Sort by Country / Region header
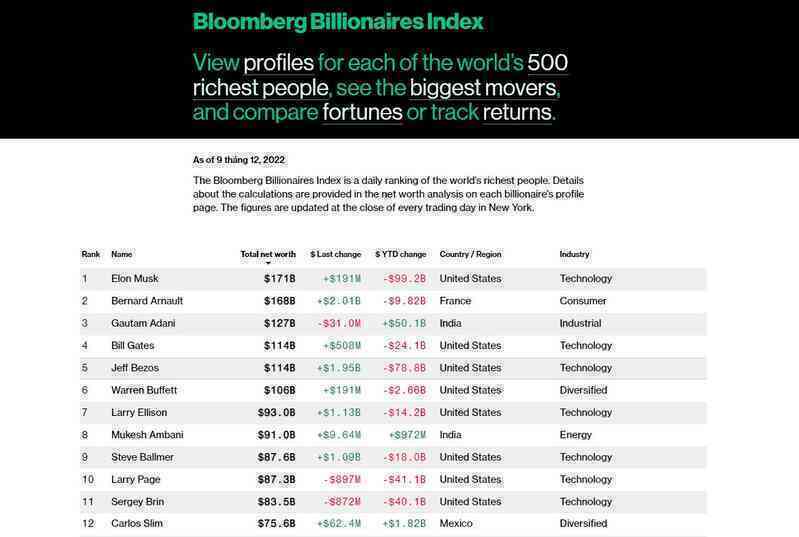Viewport: 799px width, 537px height. 470,254
